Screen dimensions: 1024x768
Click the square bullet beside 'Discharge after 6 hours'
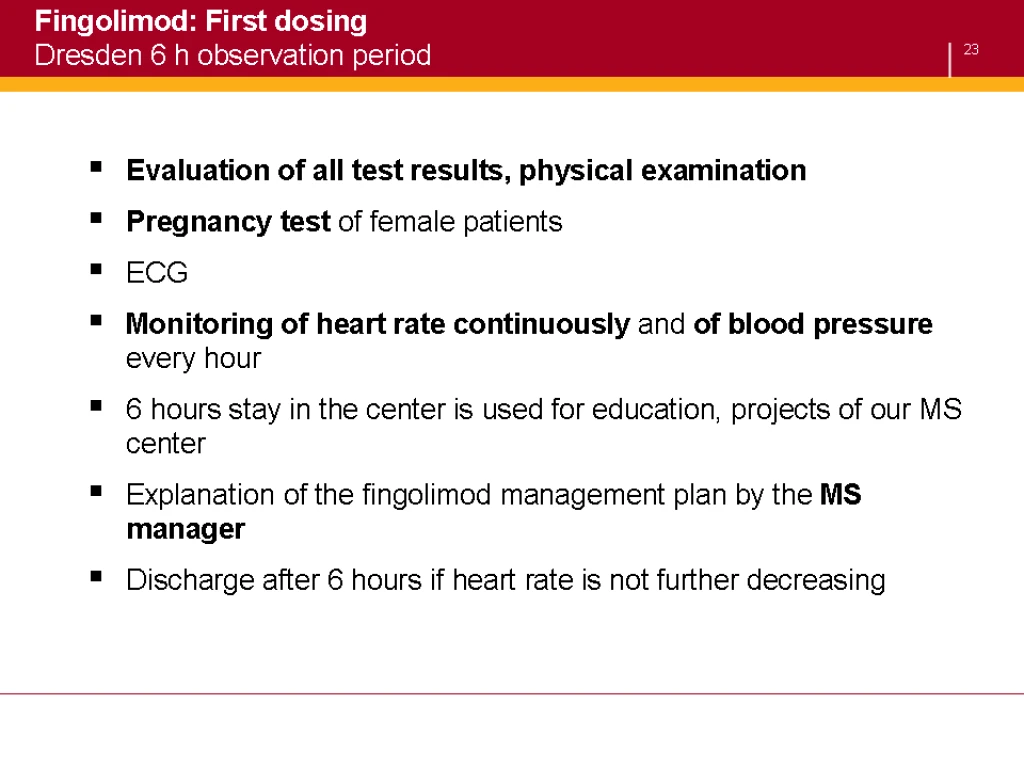click(x=97, y=576)
